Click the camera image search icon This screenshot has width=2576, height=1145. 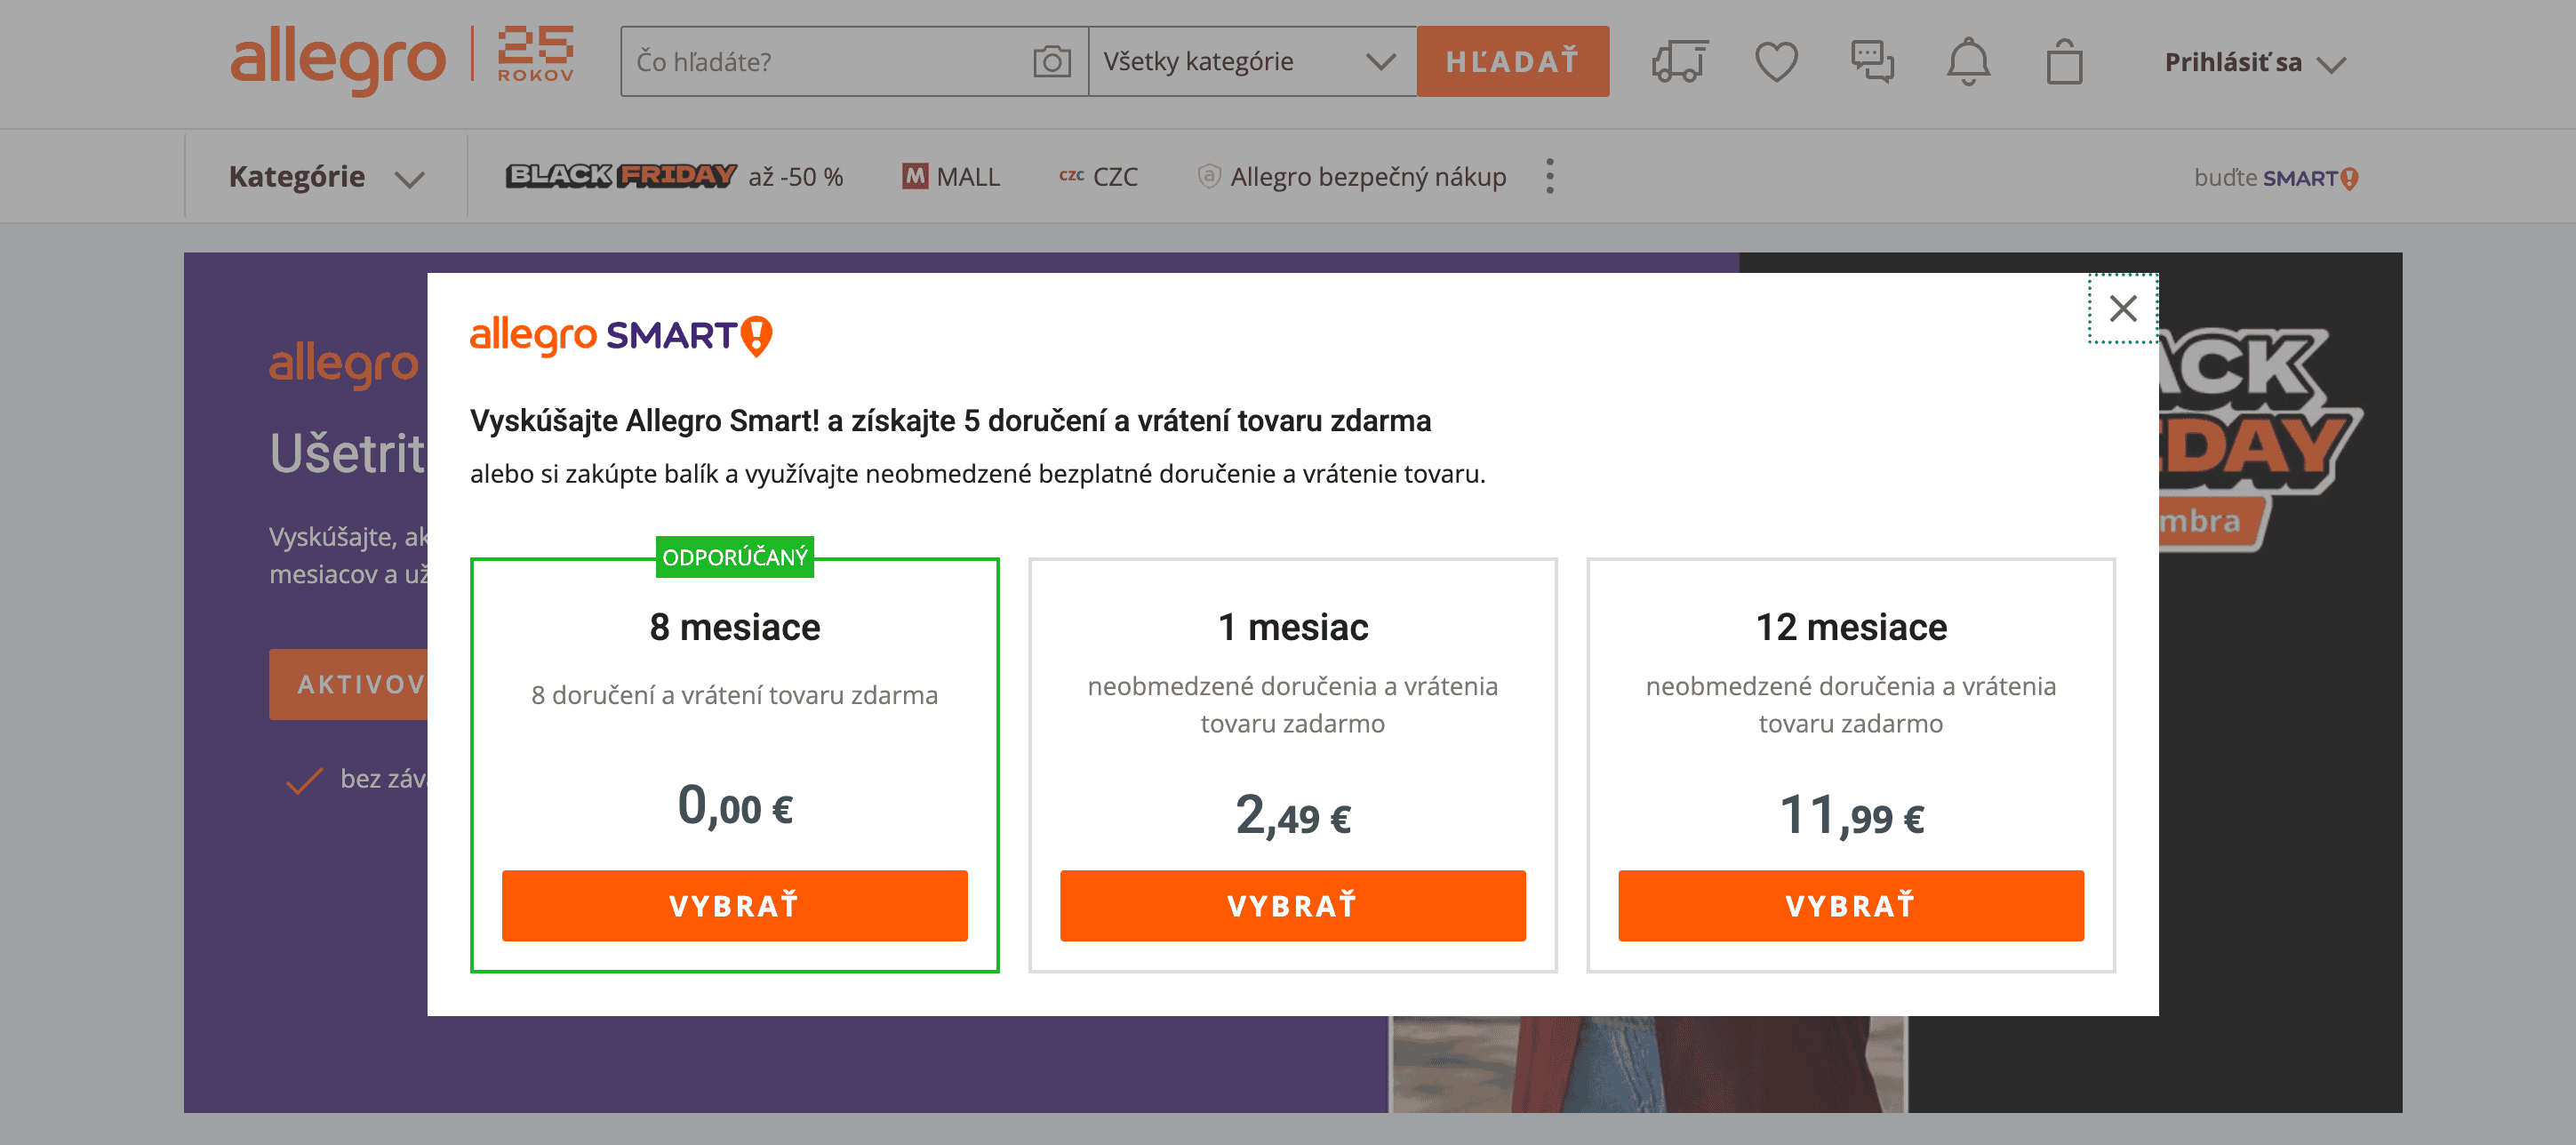pyautogui.click(x=1051, y=62)
